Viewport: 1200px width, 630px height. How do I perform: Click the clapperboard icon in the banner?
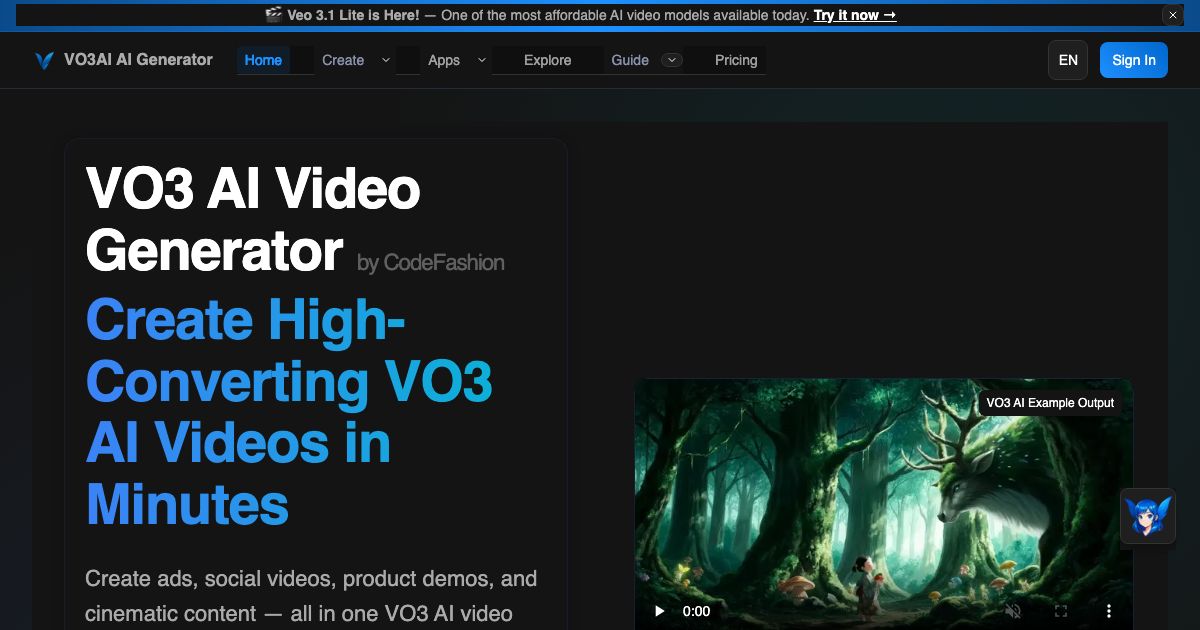(x=274, y=15)
